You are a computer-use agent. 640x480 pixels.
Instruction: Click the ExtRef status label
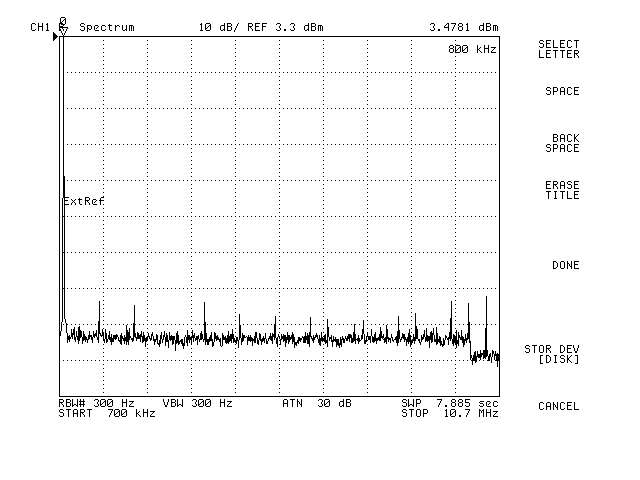tap(84, 201)
